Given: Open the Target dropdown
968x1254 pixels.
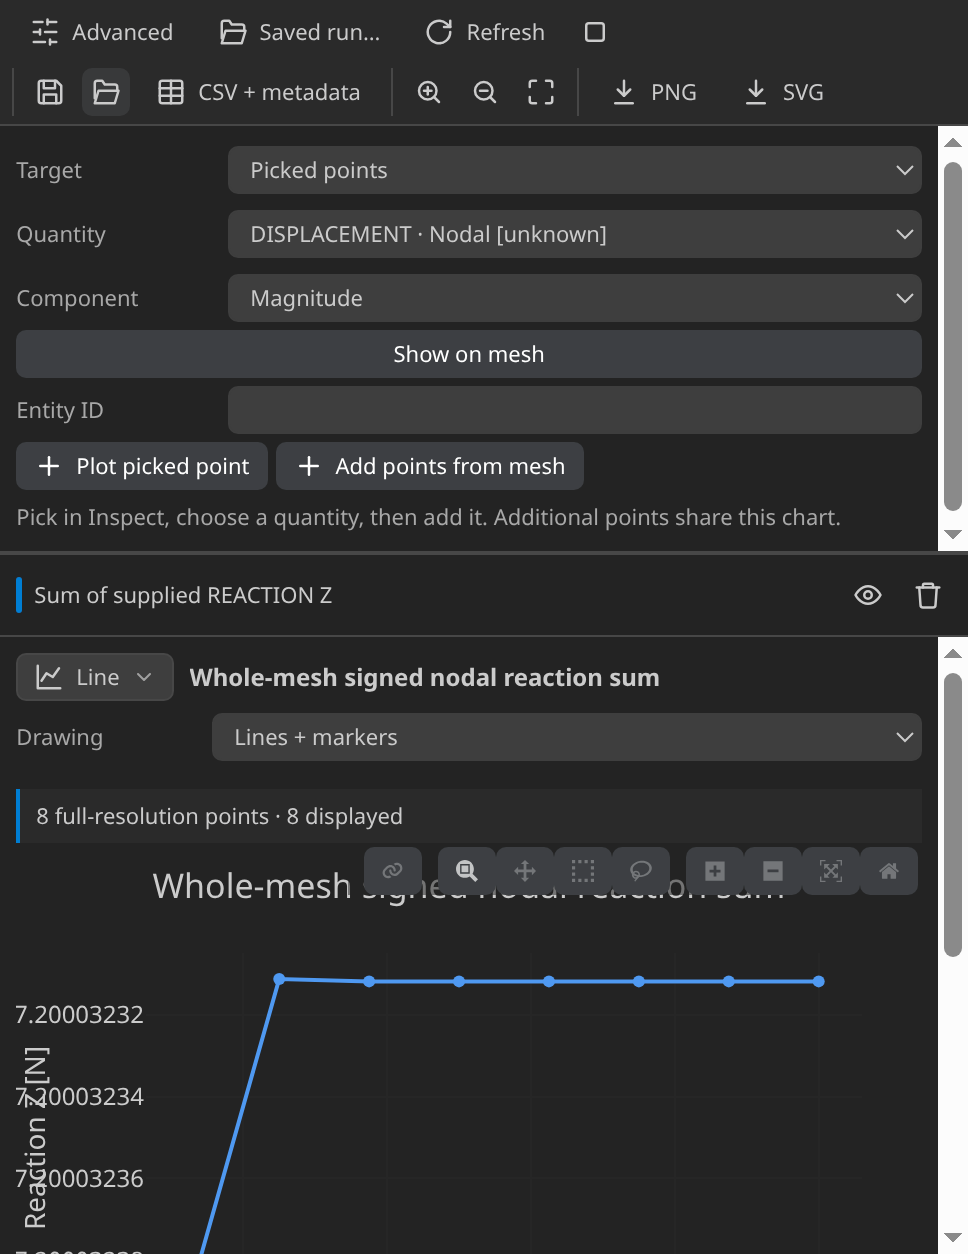Looking at the screenshot, I should [x=575, y=170].
